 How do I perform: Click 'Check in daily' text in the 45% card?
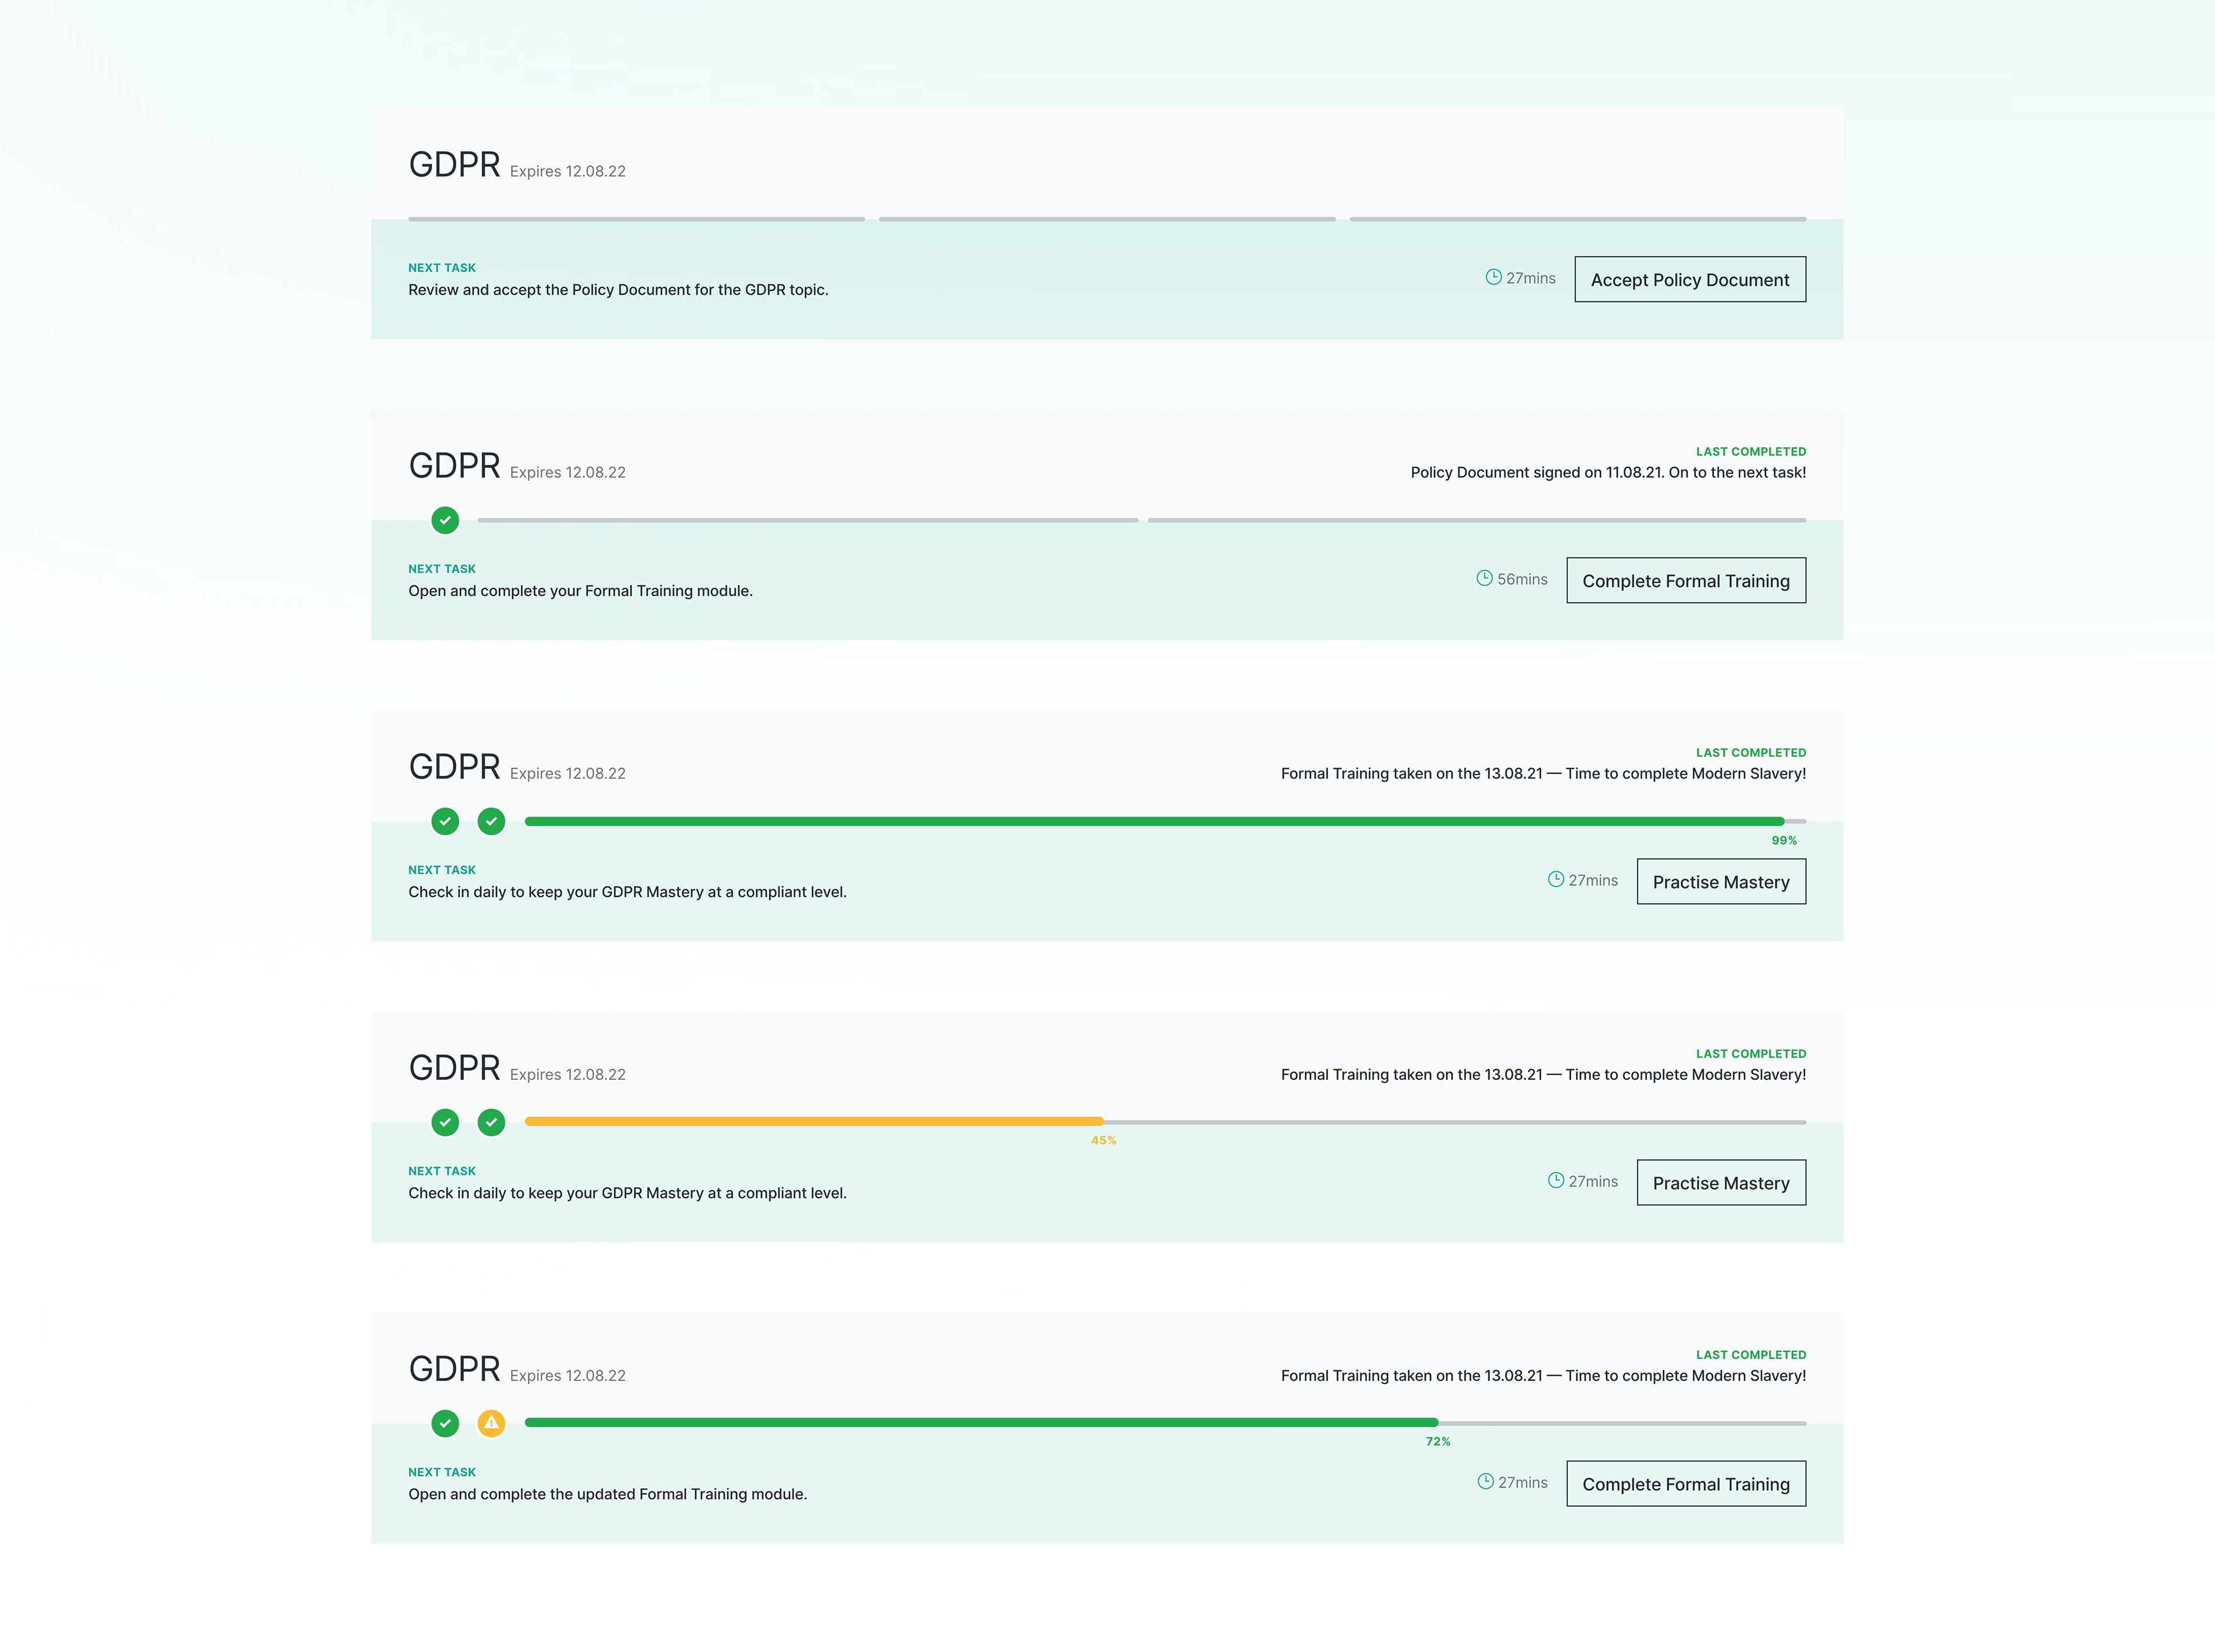pyautogui.click(x=627, y=1193)
